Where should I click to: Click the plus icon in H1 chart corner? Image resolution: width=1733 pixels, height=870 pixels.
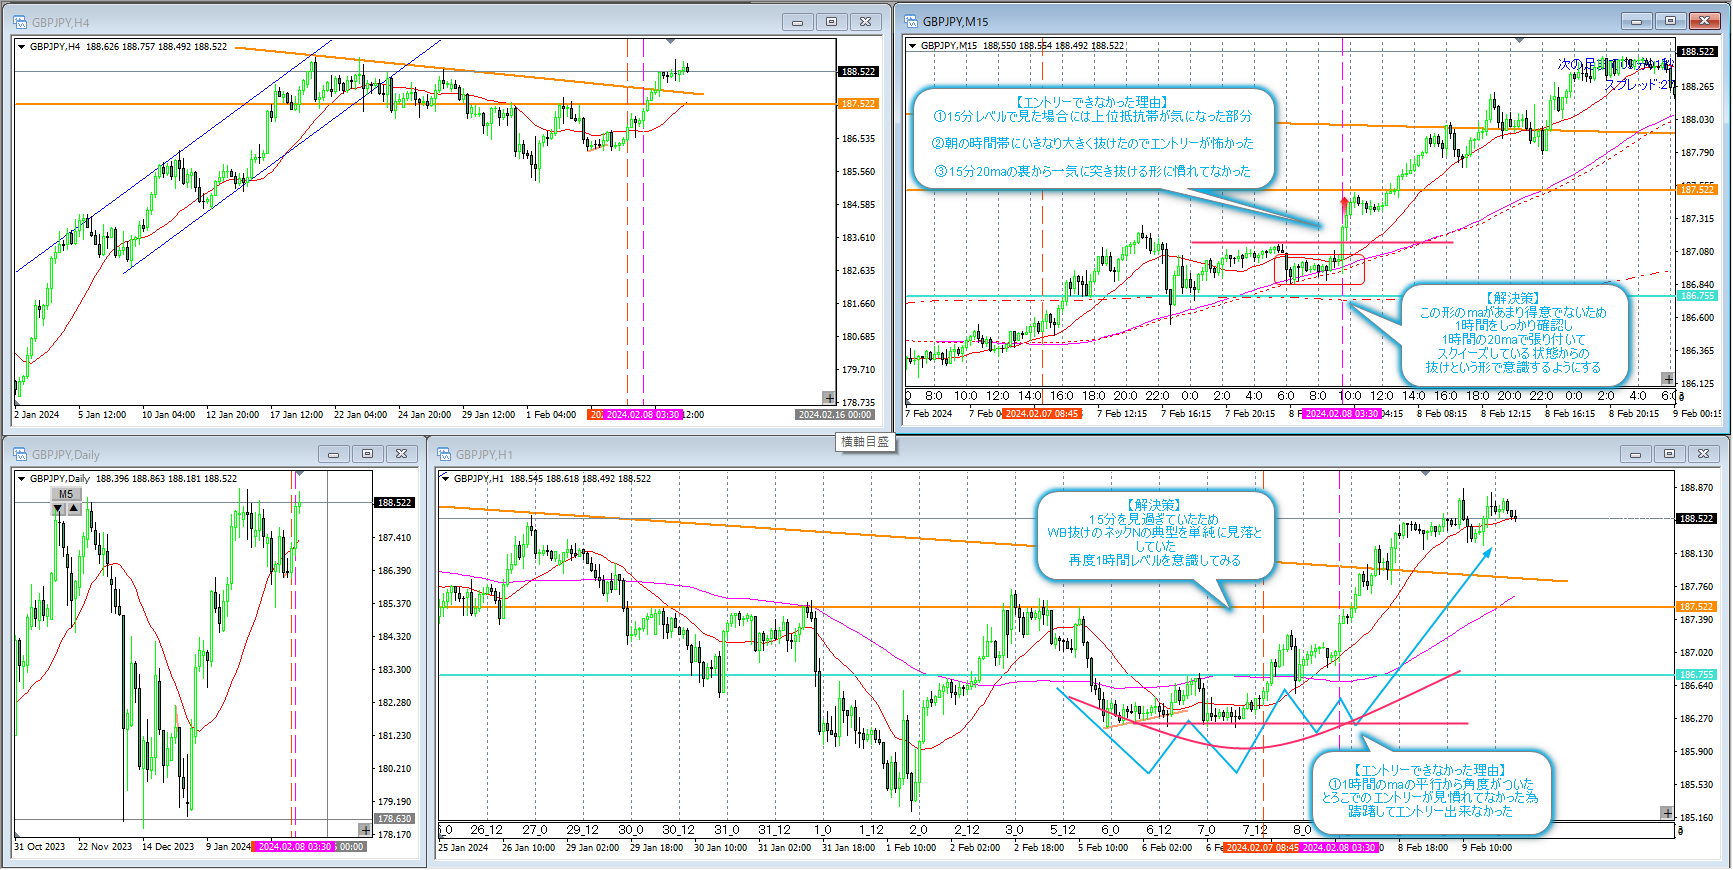1667,813
